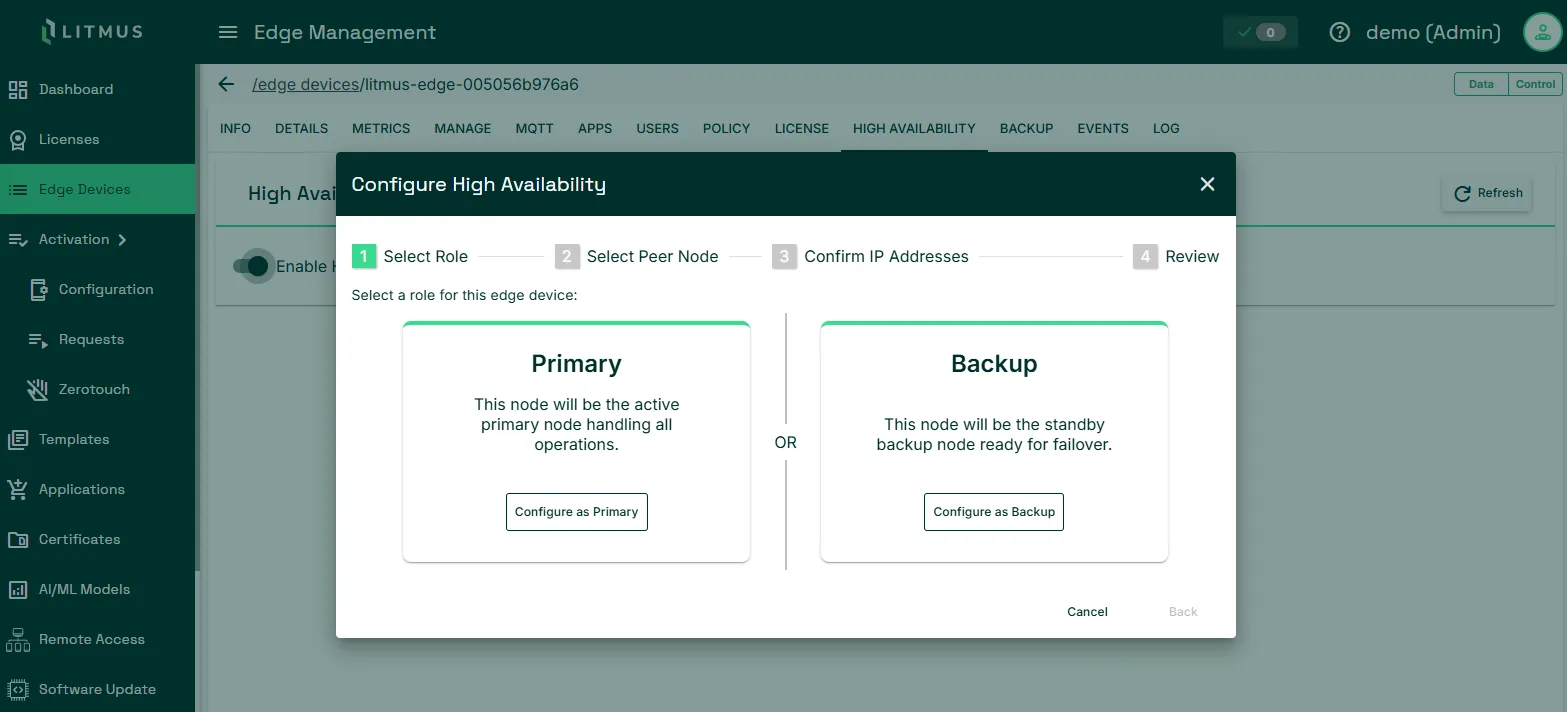Switch to the Data mode toggle
The height and width of the screenshot is (712, 1567).
1481,84
